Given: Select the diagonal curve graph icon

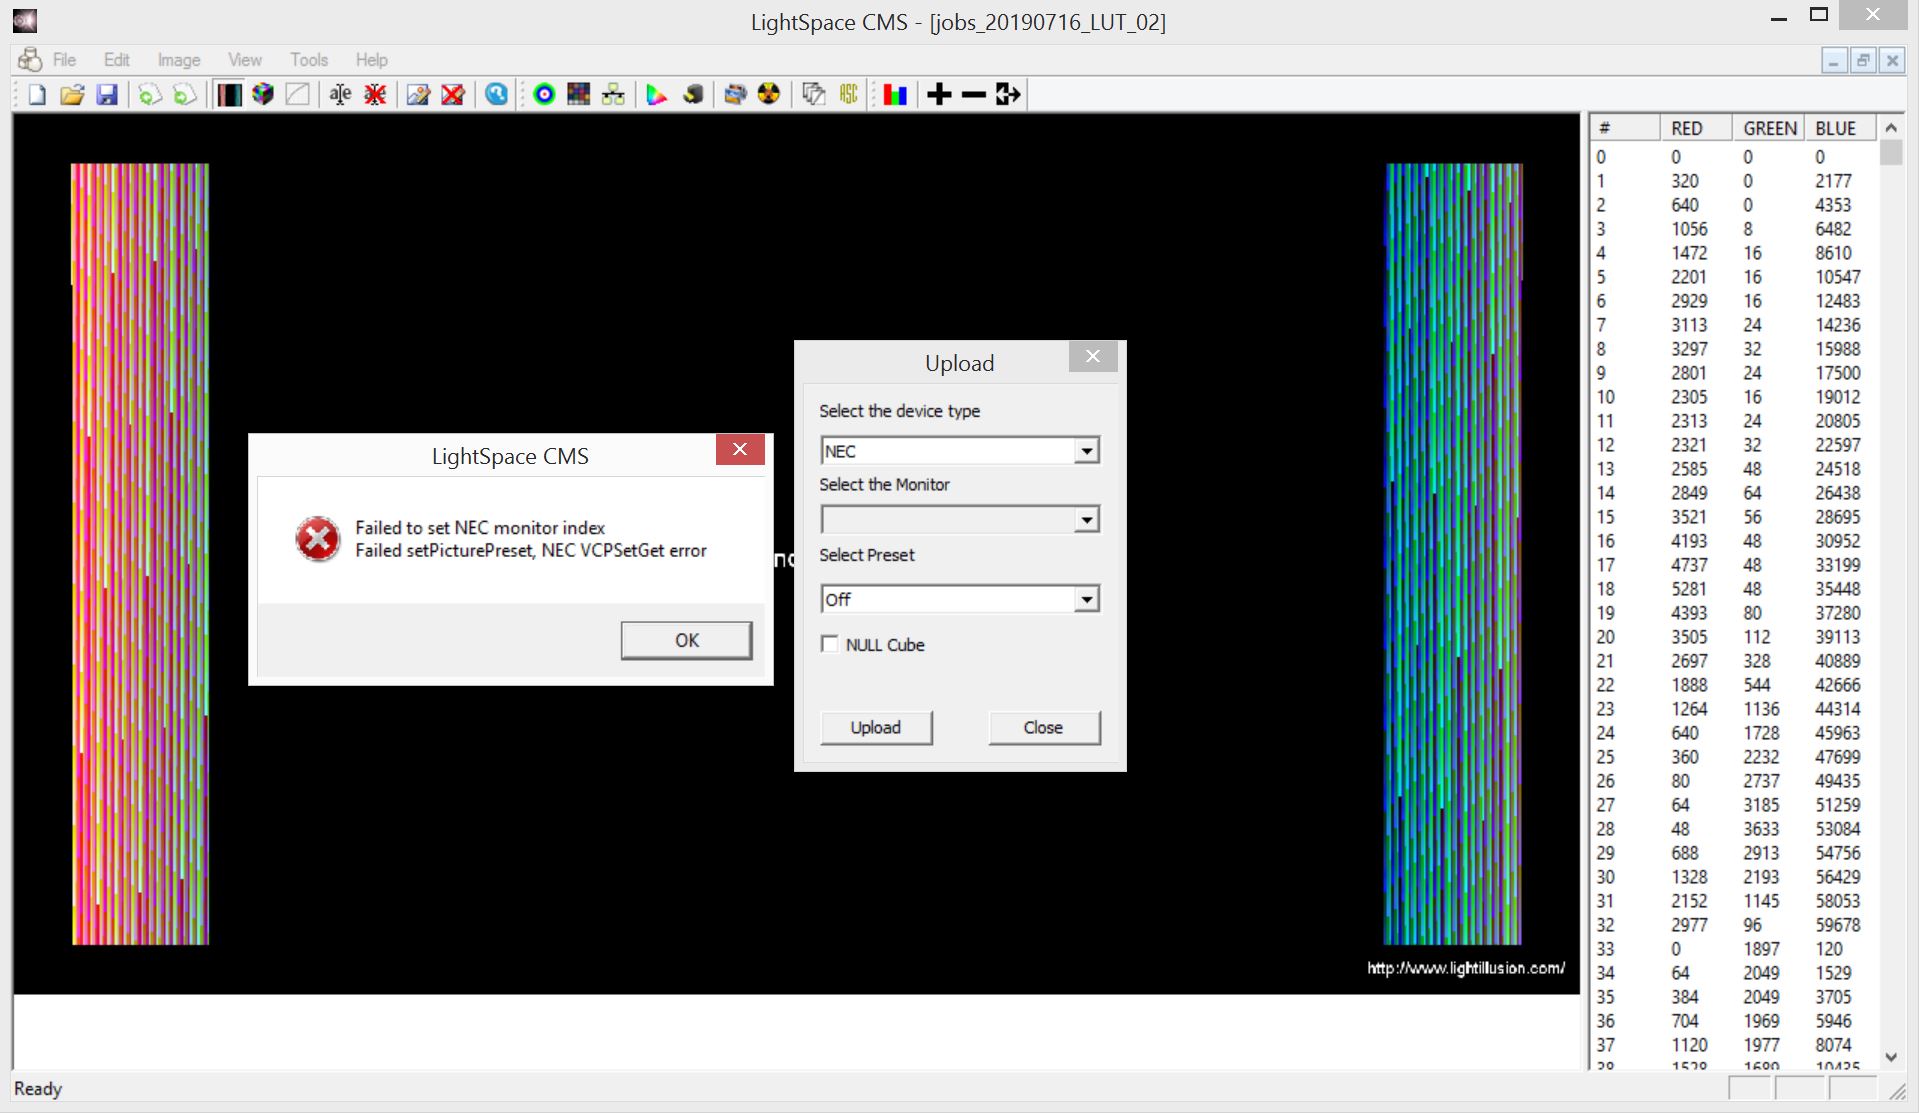Looking at the screenshot, I should click(298, 95).
